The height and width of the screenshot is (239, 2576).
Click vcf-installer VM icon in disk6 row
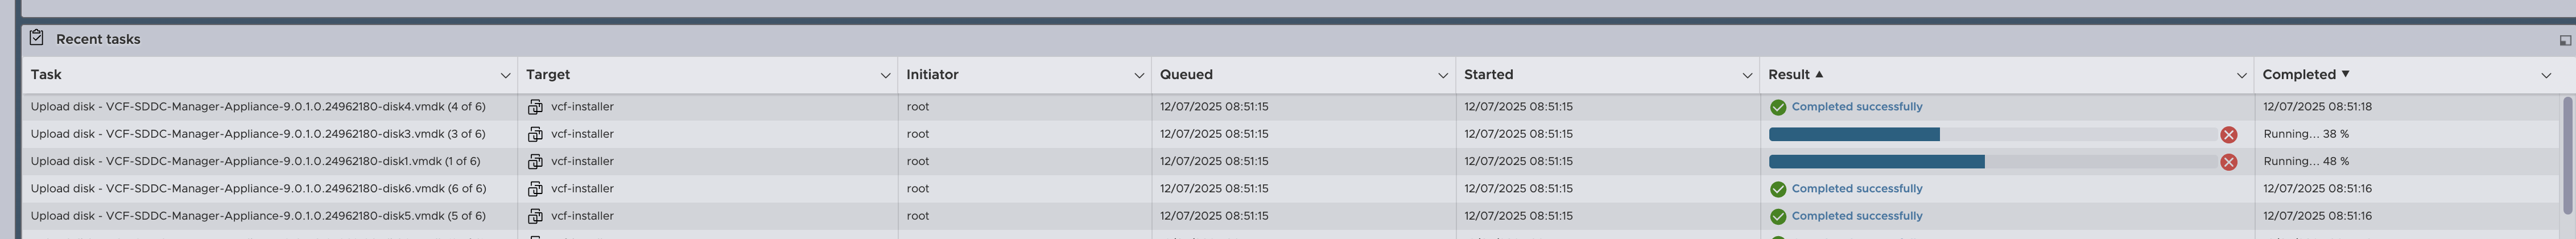tap(535, 189)
